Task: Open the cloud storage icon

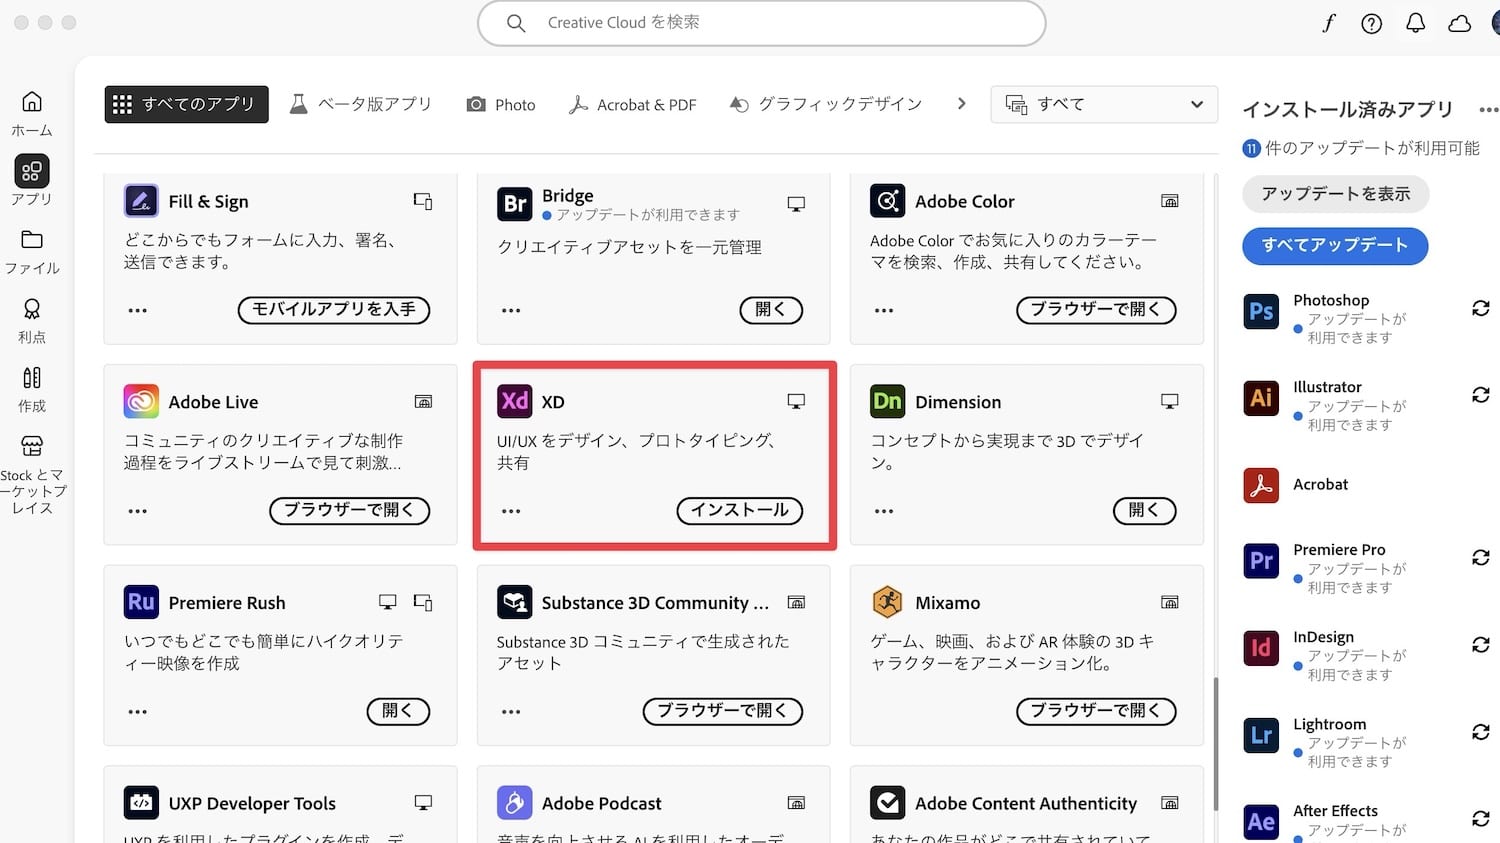Action: click(x=1459, y=23)
